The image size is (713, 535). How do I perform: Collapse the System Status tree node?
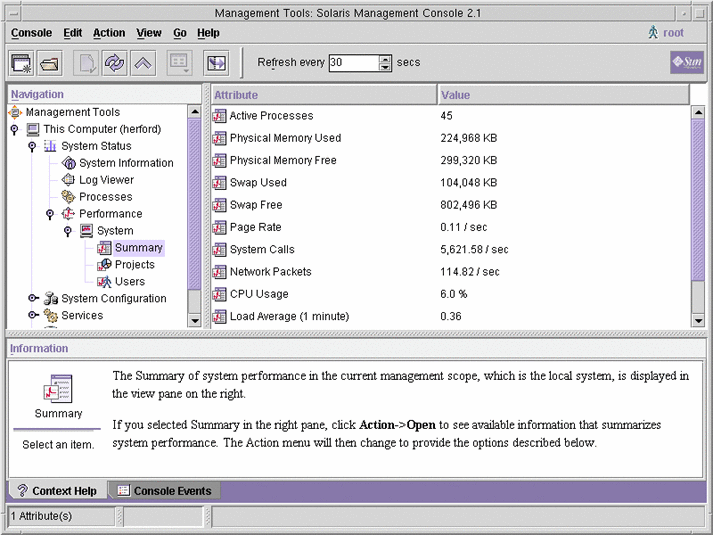tap(32, 146)
